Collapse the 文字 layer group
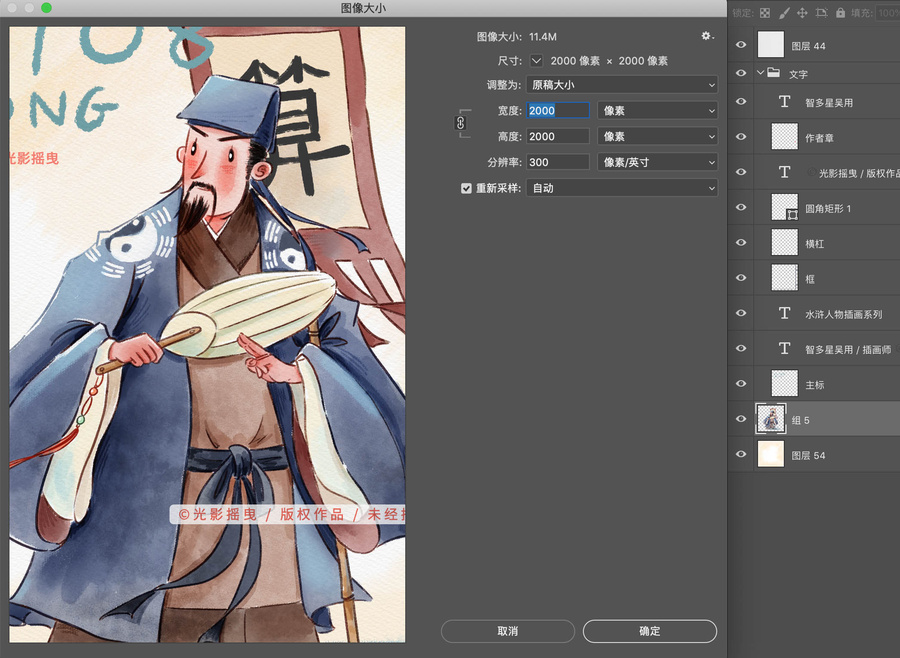Image resolution: width=900 pixels, height=658 pixels. pos(760,73)
